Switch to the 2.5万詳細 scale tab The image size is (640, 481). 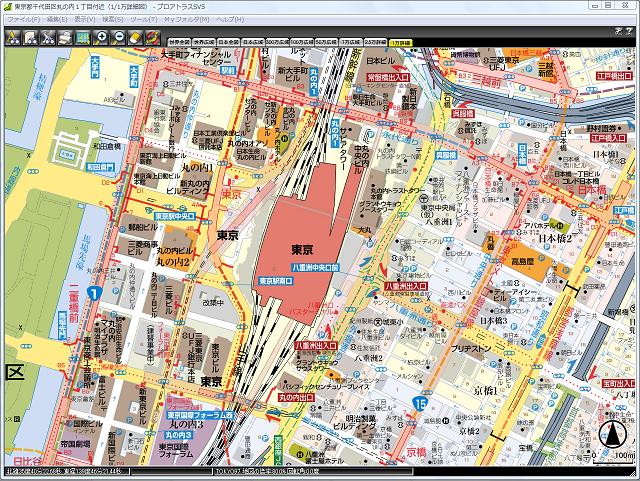375,42
